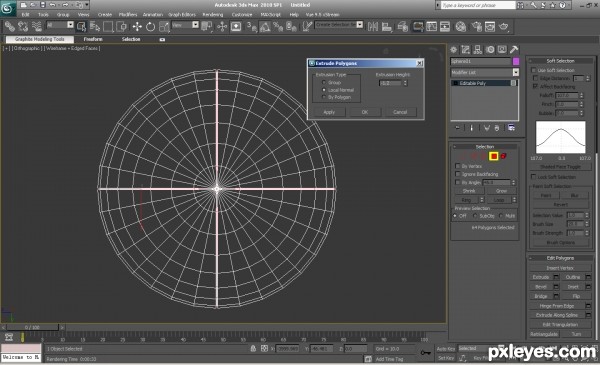The width and height of the screenshot is (600, 365).
Task: Open Extrude settings box next to Extrude
Action: click(x=556, y=277)
